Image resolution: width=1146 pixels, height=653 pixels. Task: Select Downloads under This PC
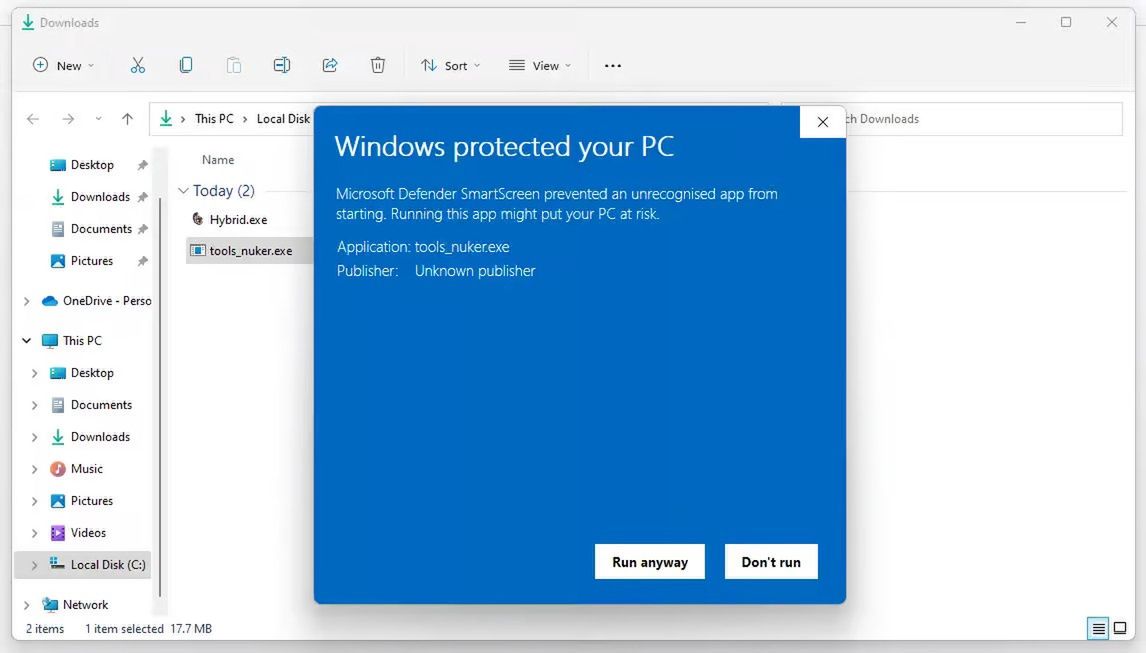click(100, 437)
